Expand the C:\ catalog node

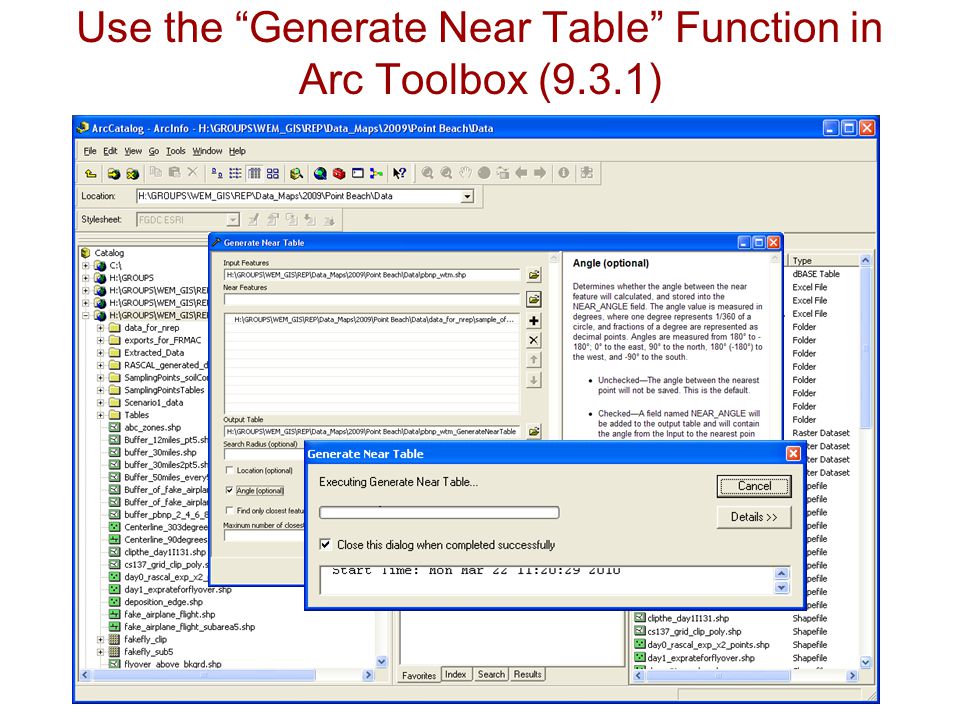coord(86,266)
